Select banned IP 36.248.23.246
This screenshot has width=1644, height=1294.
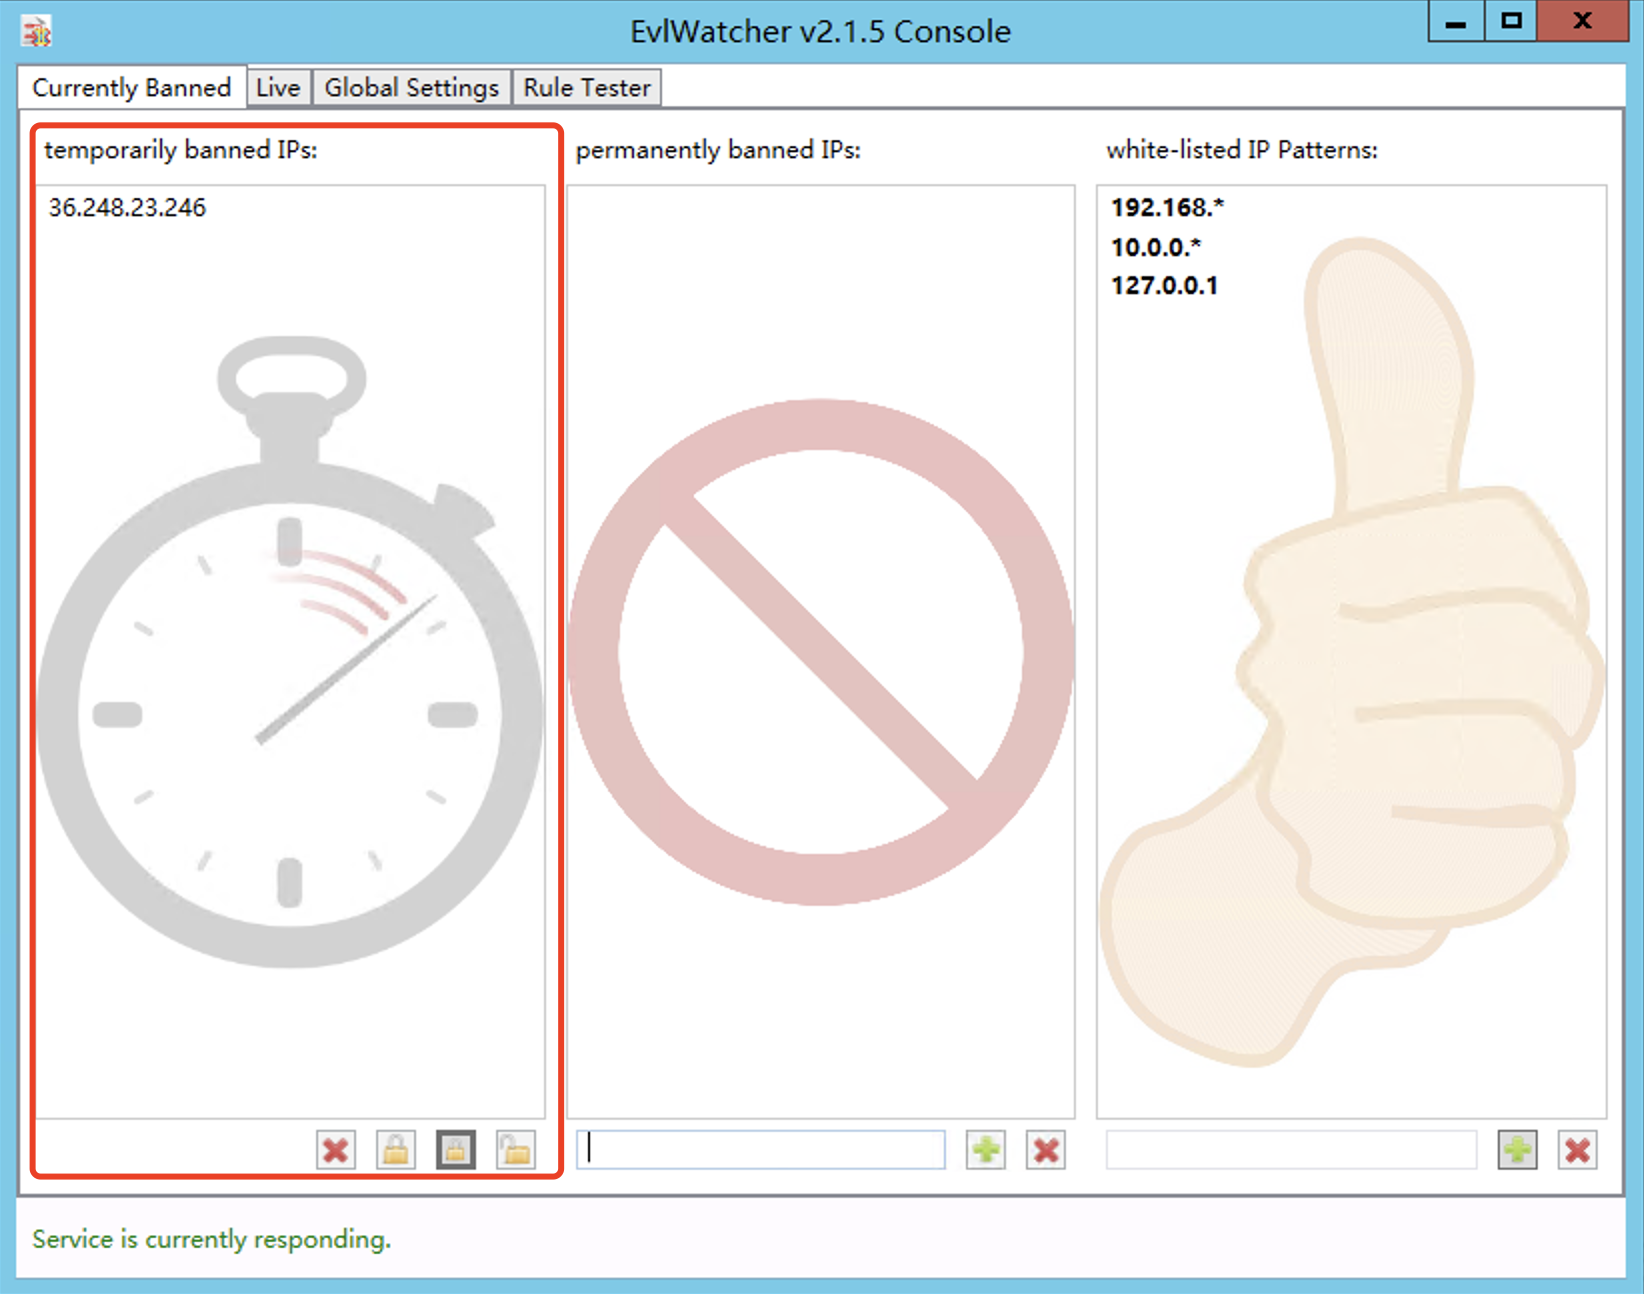click(127, 208)
